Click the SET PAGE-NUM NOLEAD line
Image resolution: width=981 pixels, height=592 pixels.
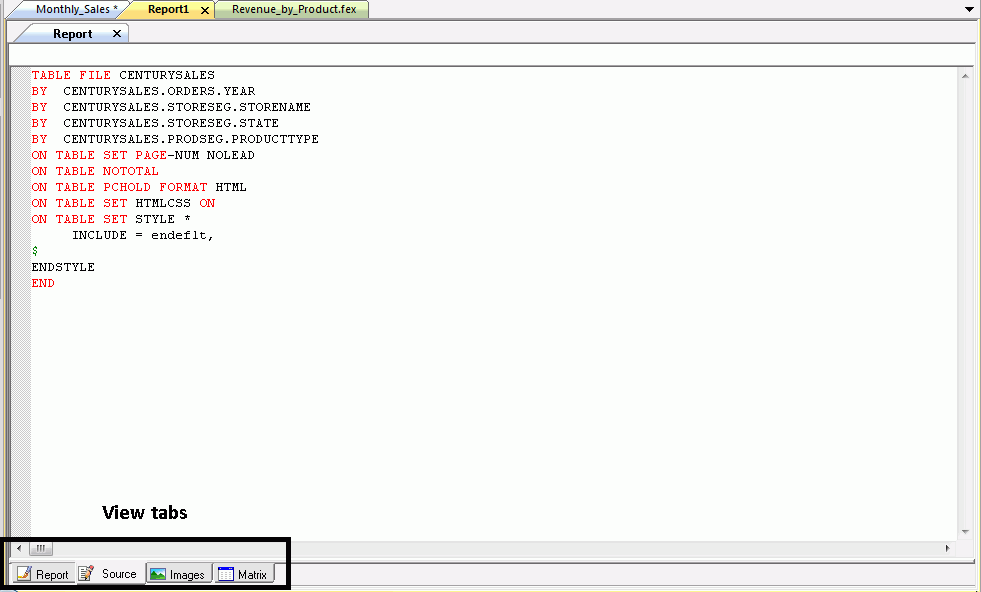point(143,155)
